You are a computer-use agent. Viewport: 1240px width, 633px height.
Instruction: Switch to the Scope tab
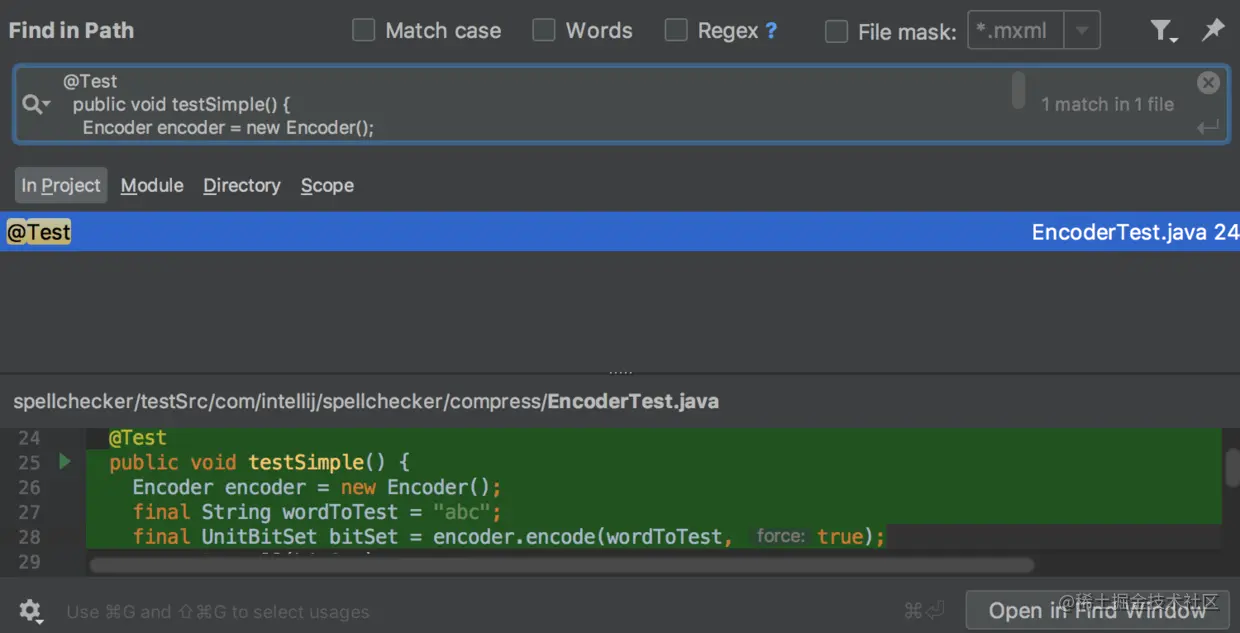tap(327, 185)
